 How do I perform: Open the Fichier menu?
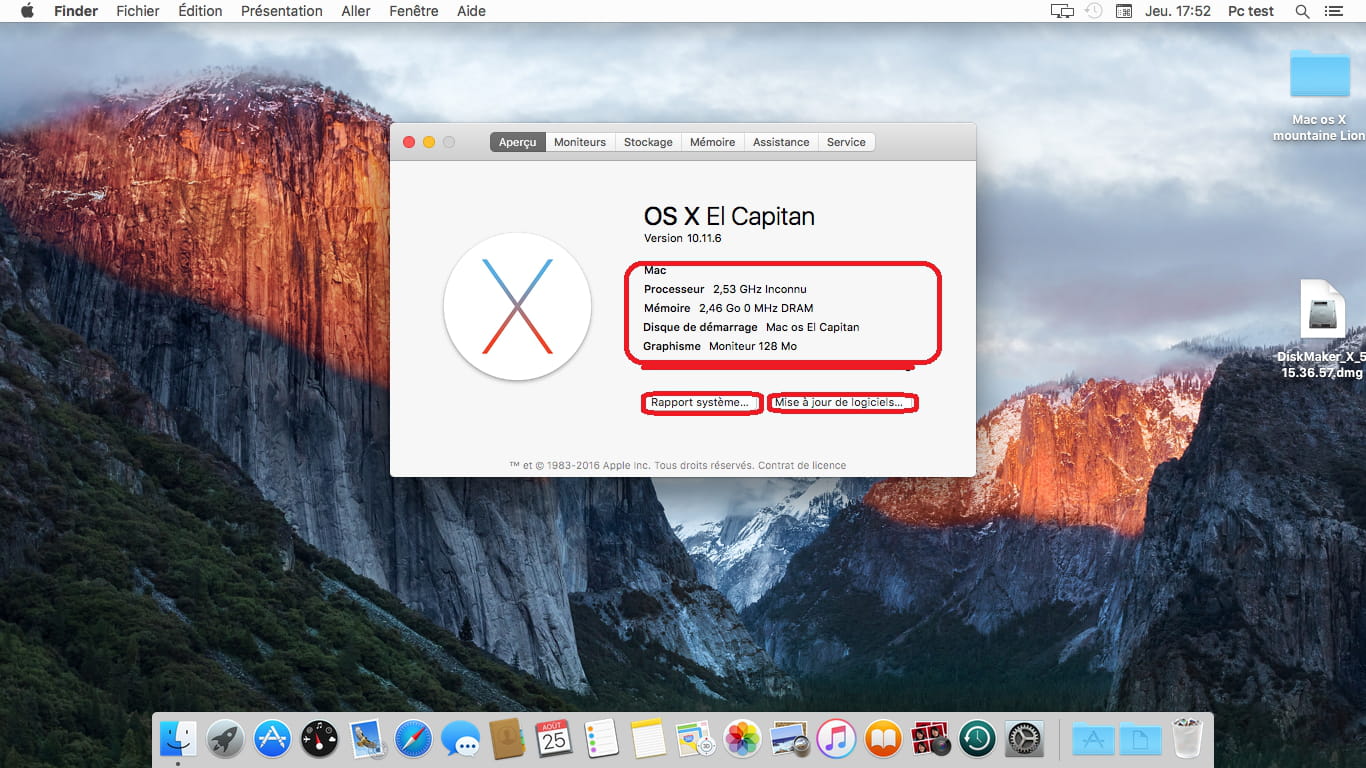[138, 11]
